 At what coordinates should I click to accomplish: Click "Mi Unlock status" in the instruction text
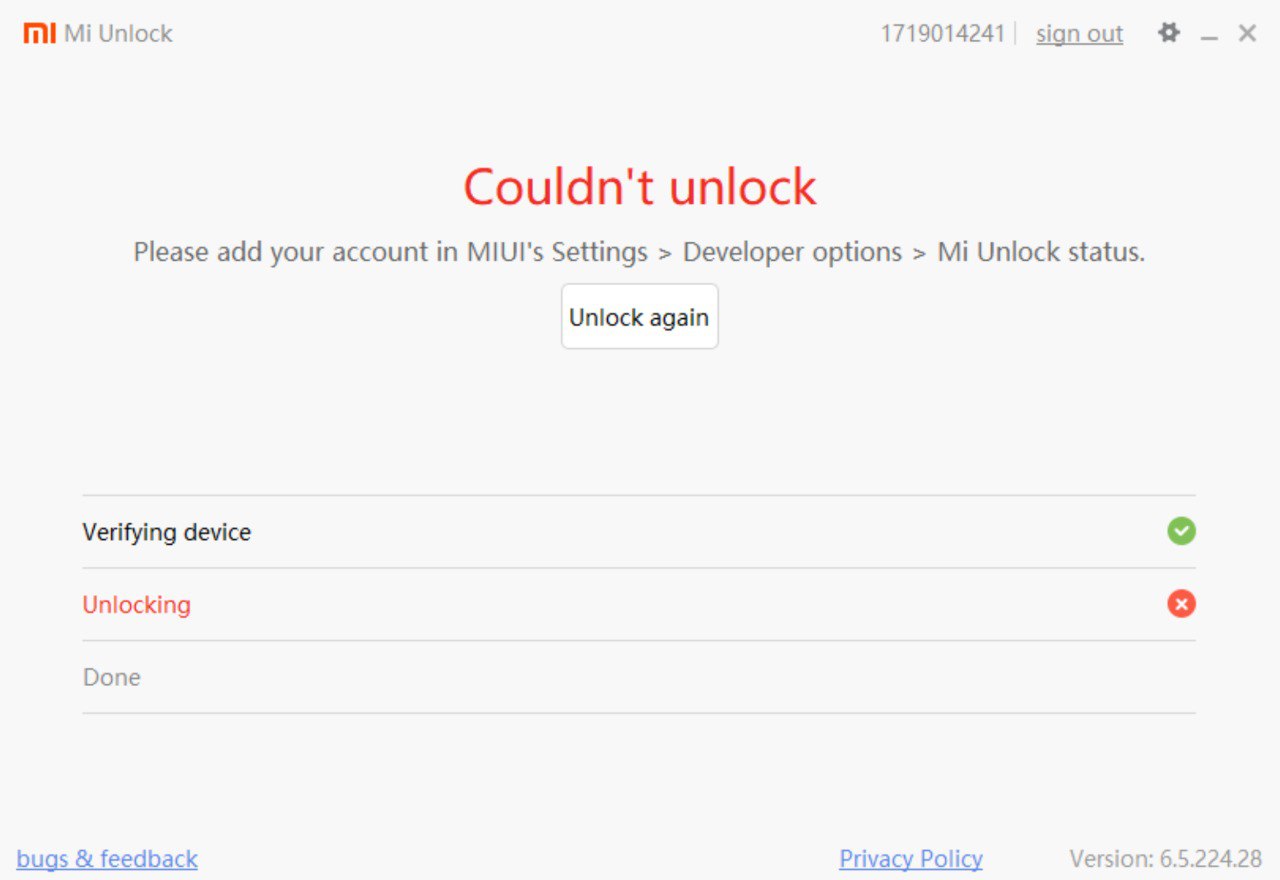[x=1038, y=252]
